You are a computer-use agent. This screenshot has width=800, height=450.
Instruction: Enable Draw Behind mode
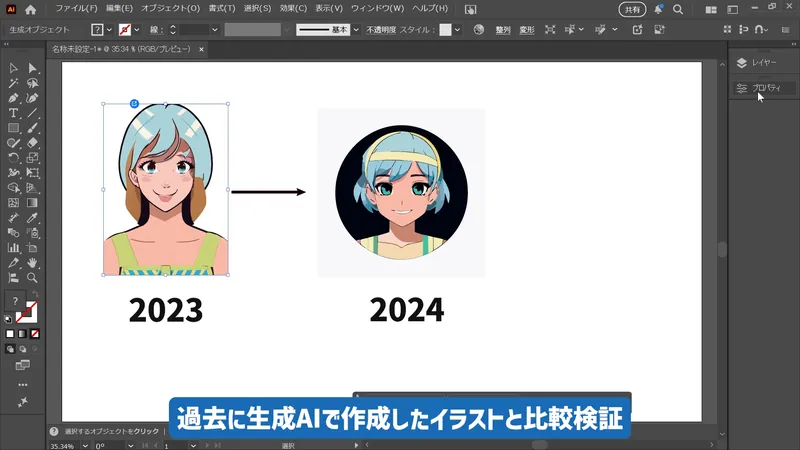coord(22,349)
